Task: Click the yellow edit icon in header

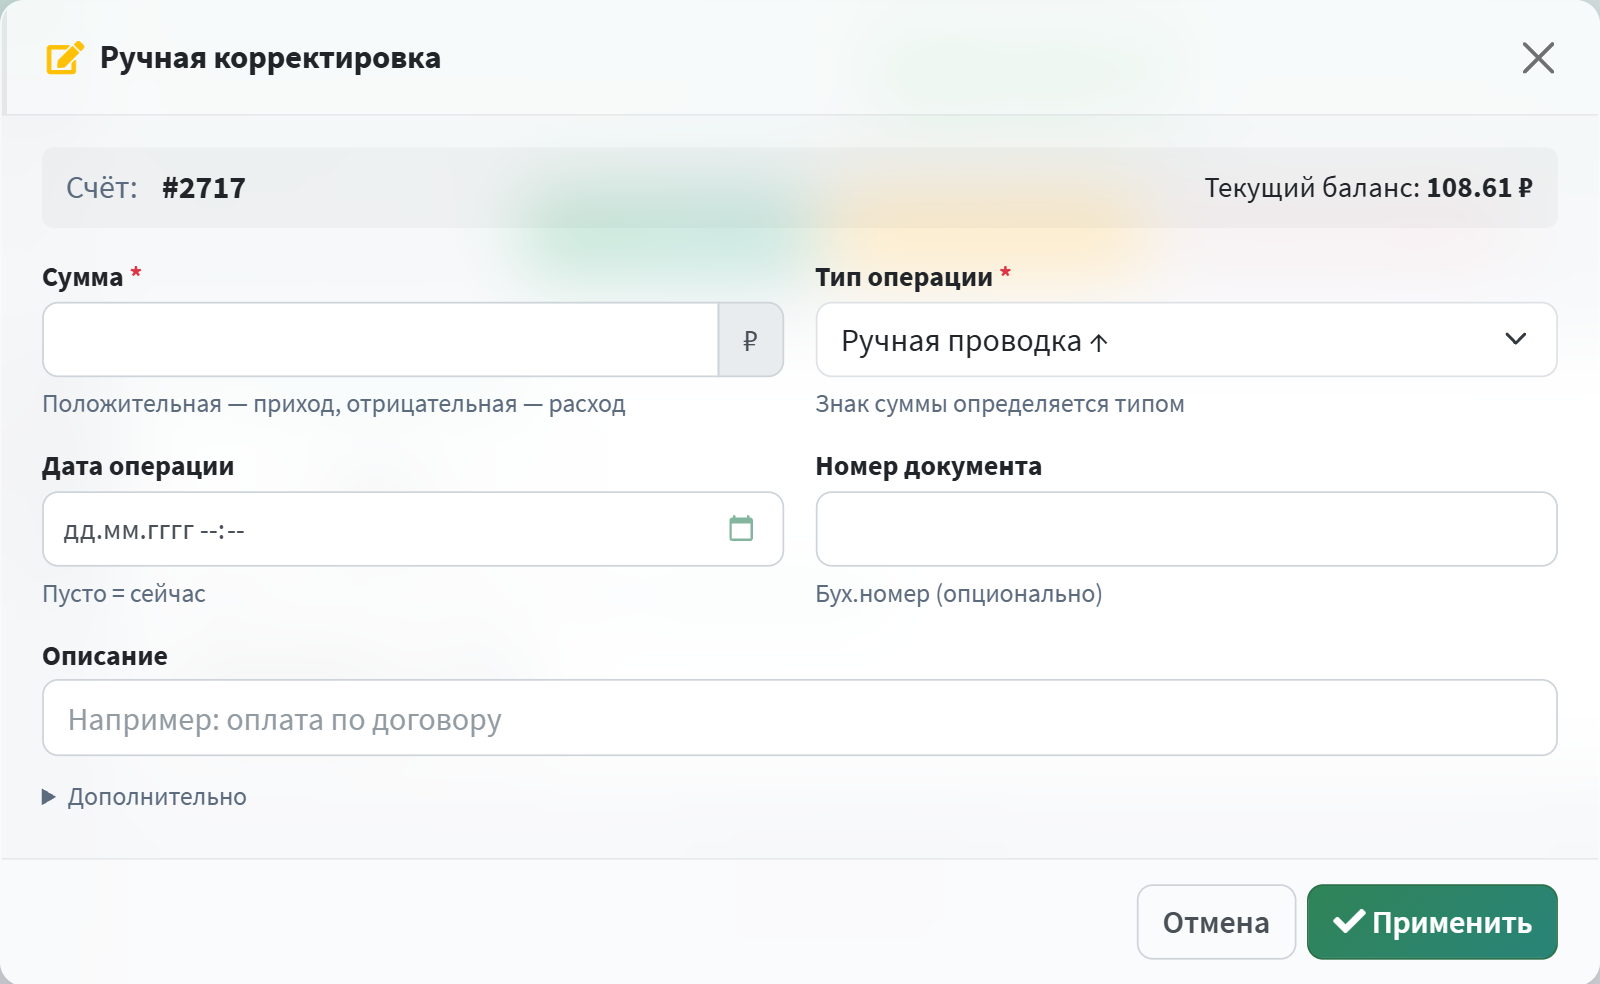Action: [x=65, y=58]
